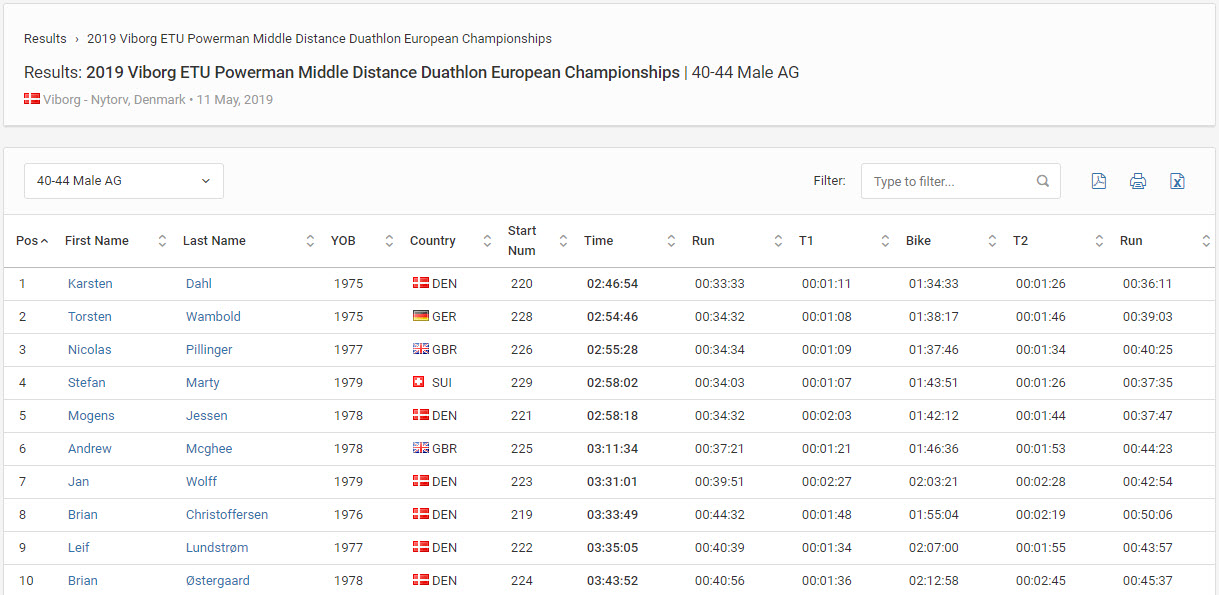Click the German flag in Torsten Wambold's row
The image size is (1219, 595).
point(421,316)
